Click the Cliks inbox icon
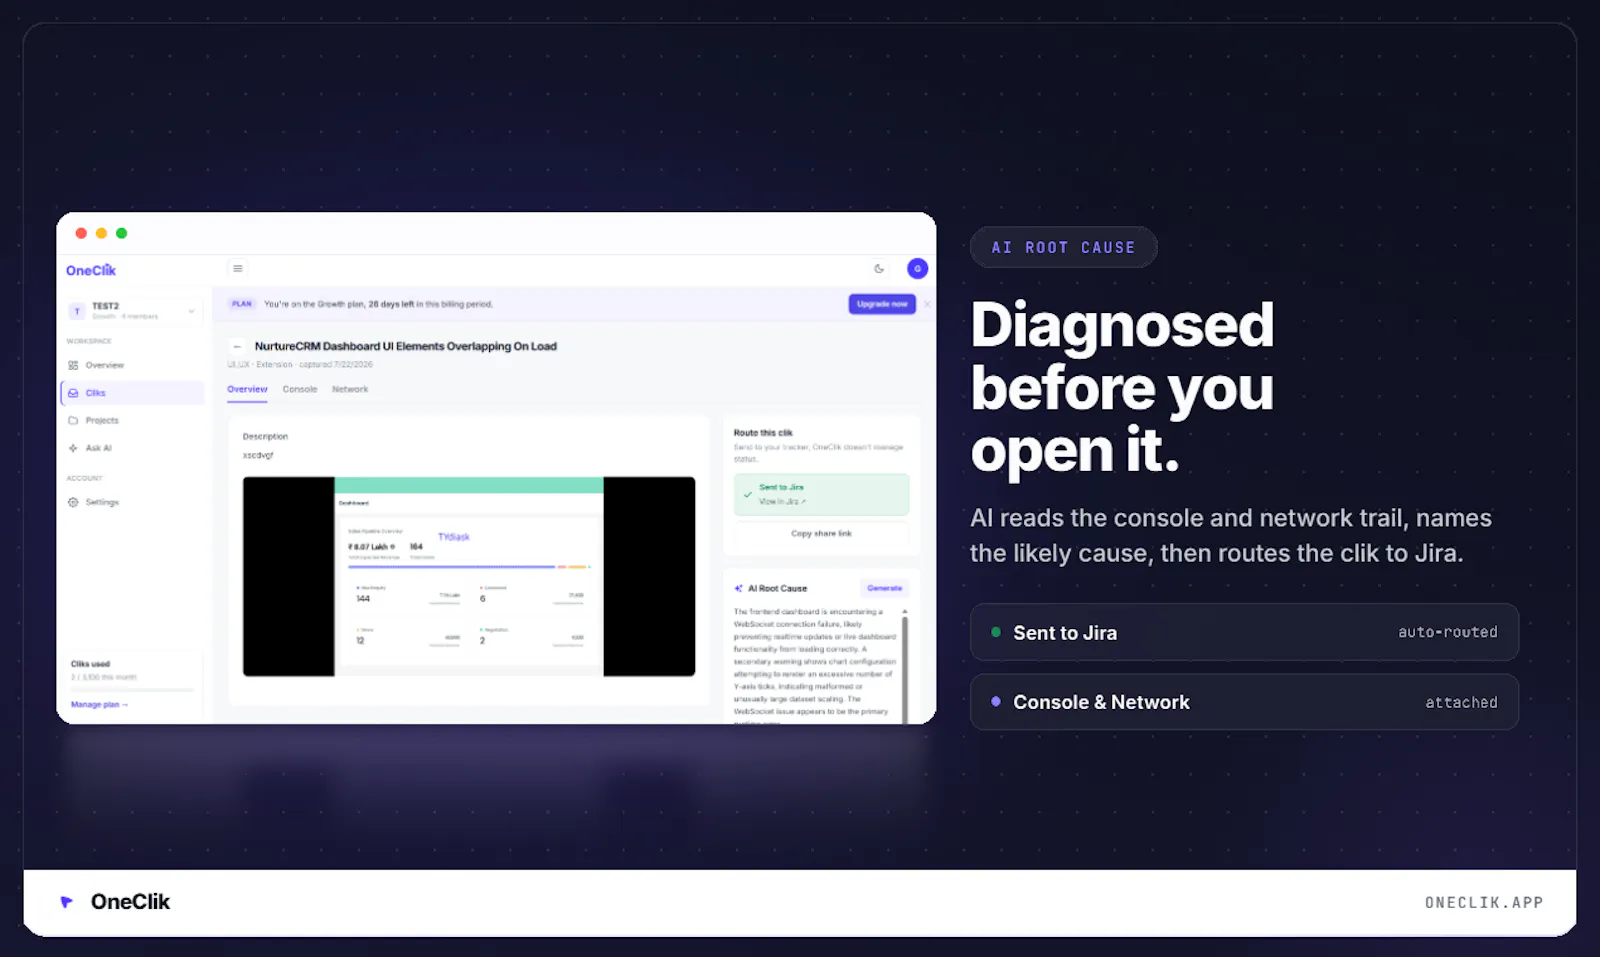The height and width of the screenshot is (957, 1600). click(x=73, y=393)
